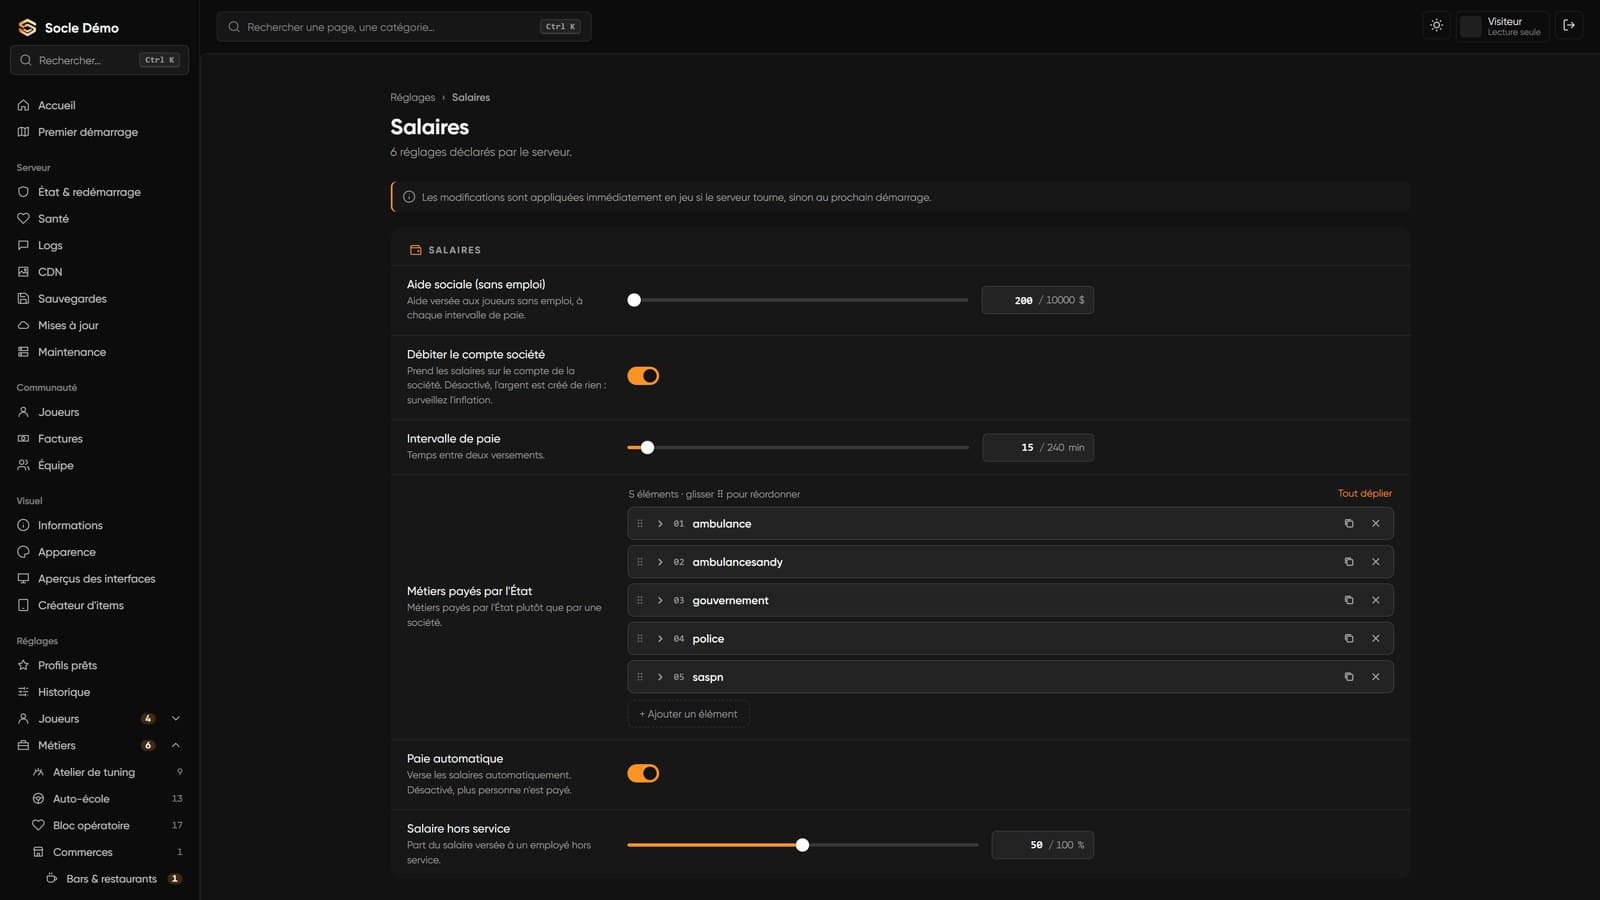Click the Salaire hors service slider handle
This screenshot has width=1600, height=900.
[x=802, y=845]
